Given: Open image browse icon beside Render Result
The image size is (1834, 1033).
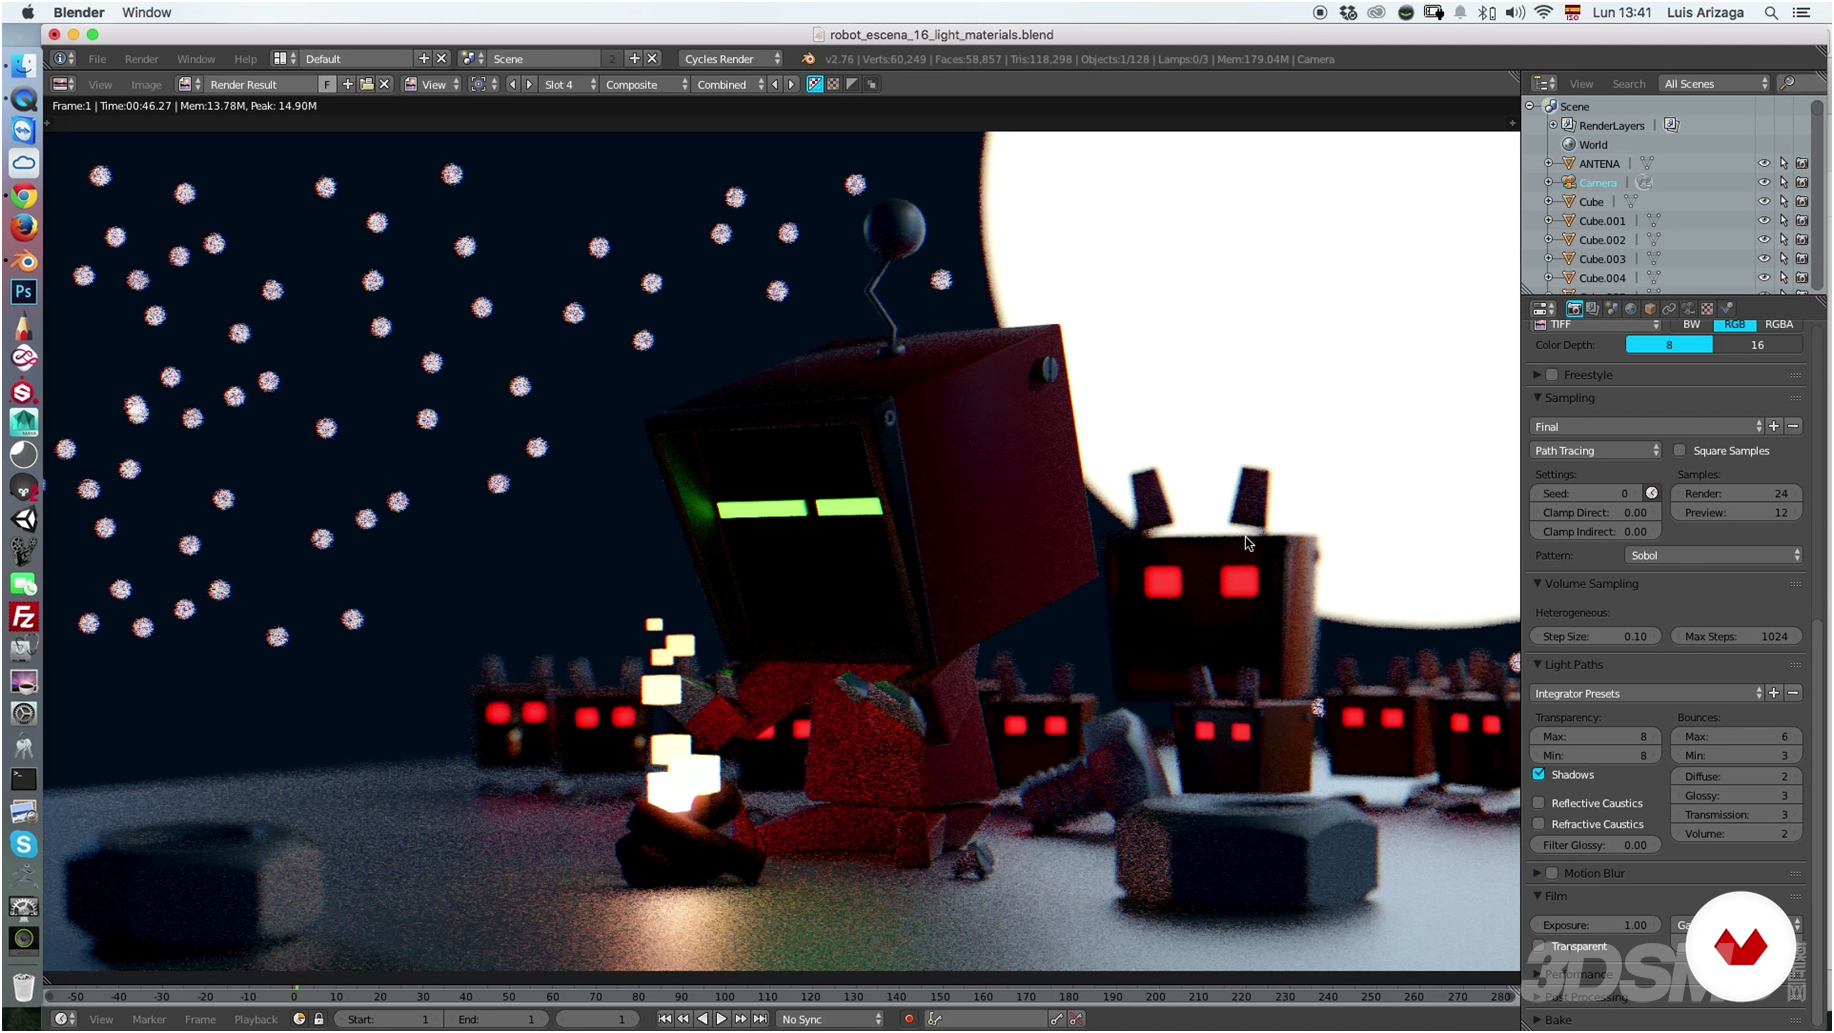Looking at the screenshot, I should click(x=189, y=85).
